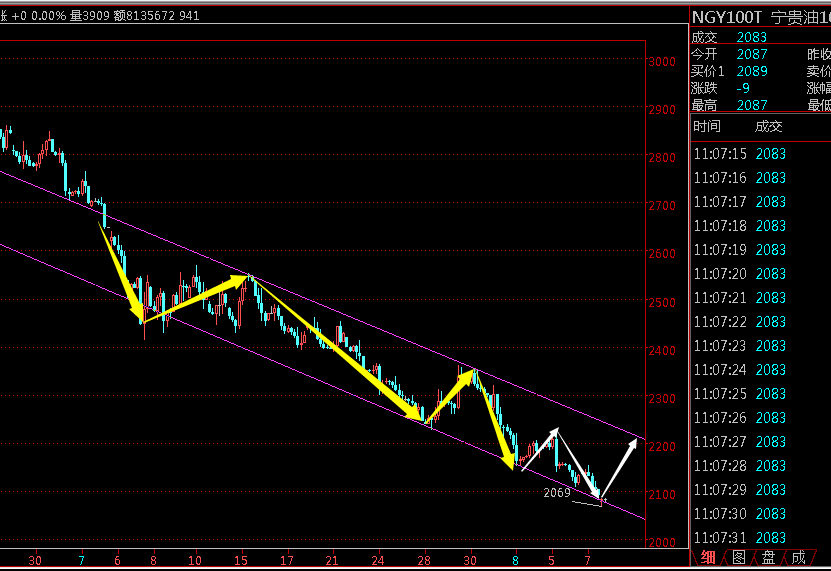Select the 11:07:21 tick row
831x571 pixels.
740,297
